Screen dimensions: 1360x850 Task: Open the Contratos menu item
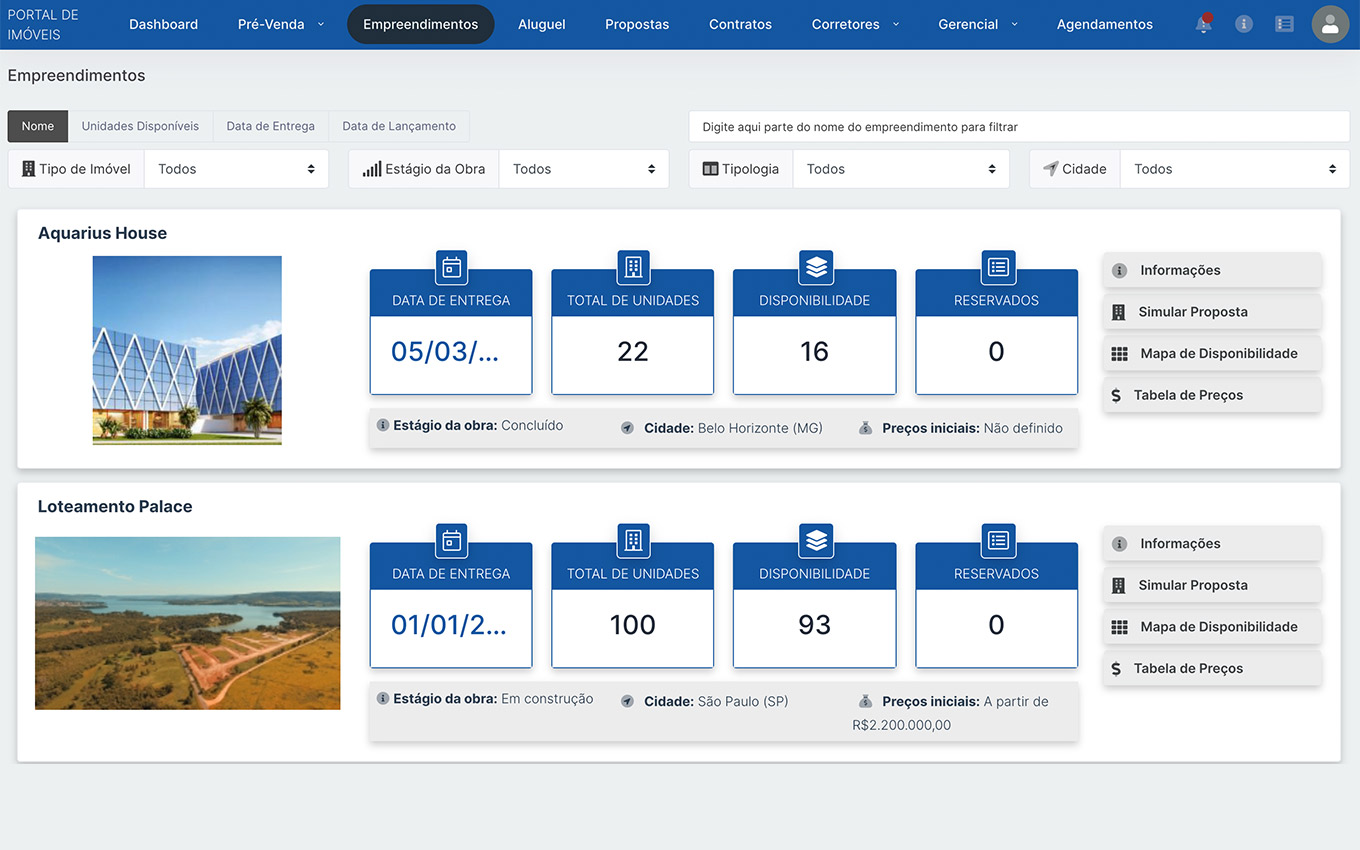(740, 24)
